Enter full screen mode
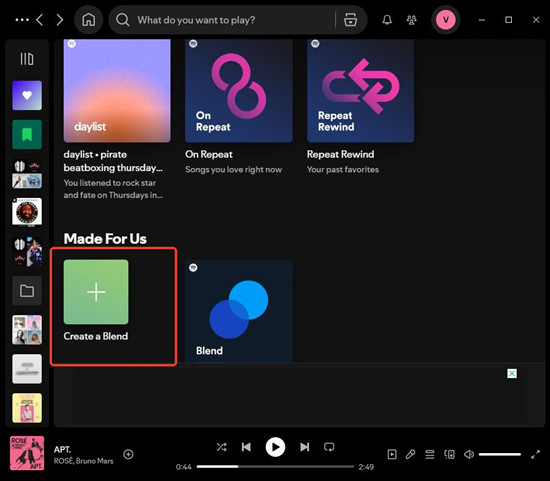The height and width of the screenshot is (481, 550). click(x=535, y=455)
